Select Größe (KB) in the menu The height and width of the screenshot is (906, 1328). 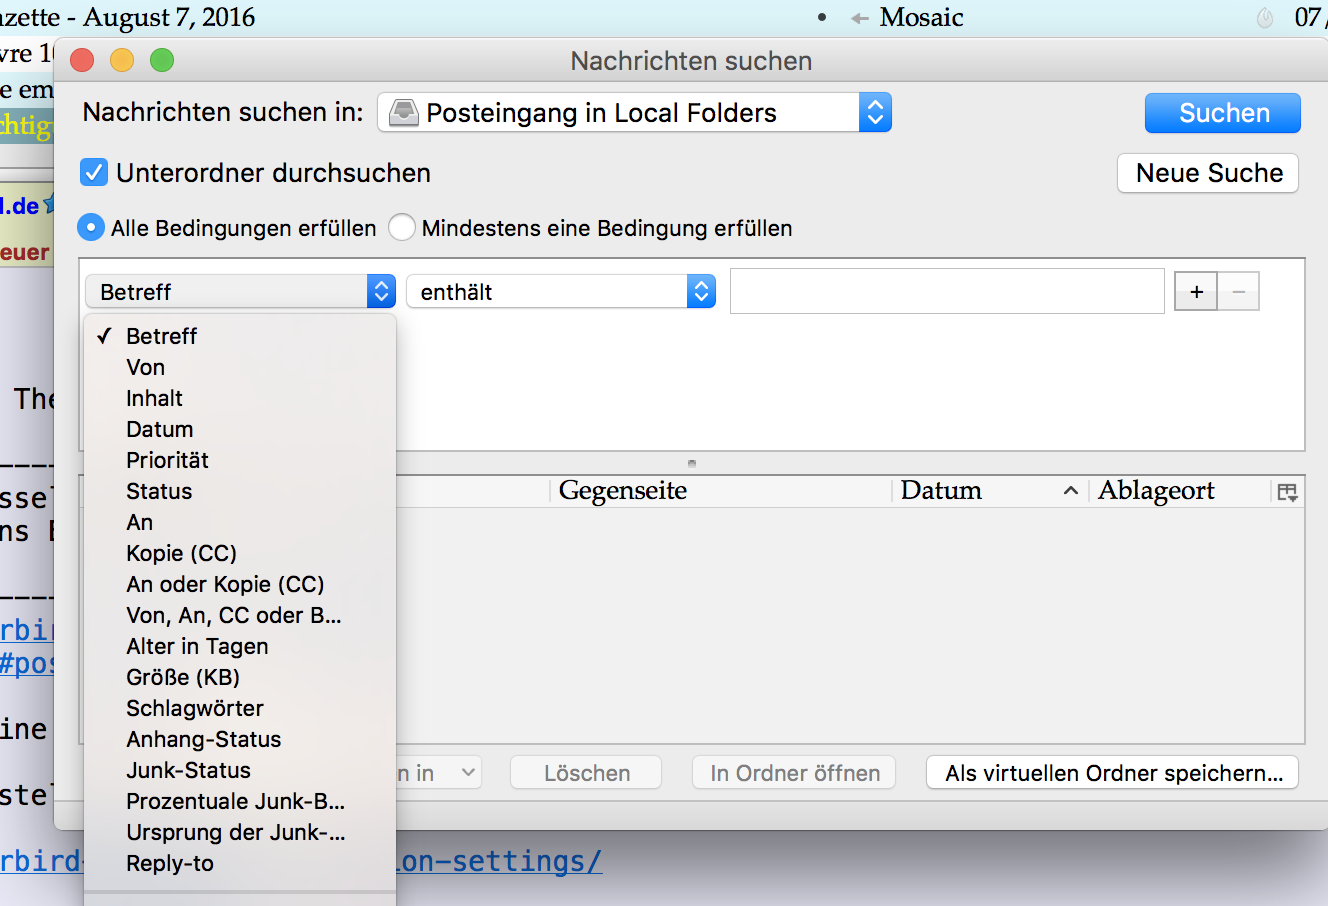pos(240,677)
